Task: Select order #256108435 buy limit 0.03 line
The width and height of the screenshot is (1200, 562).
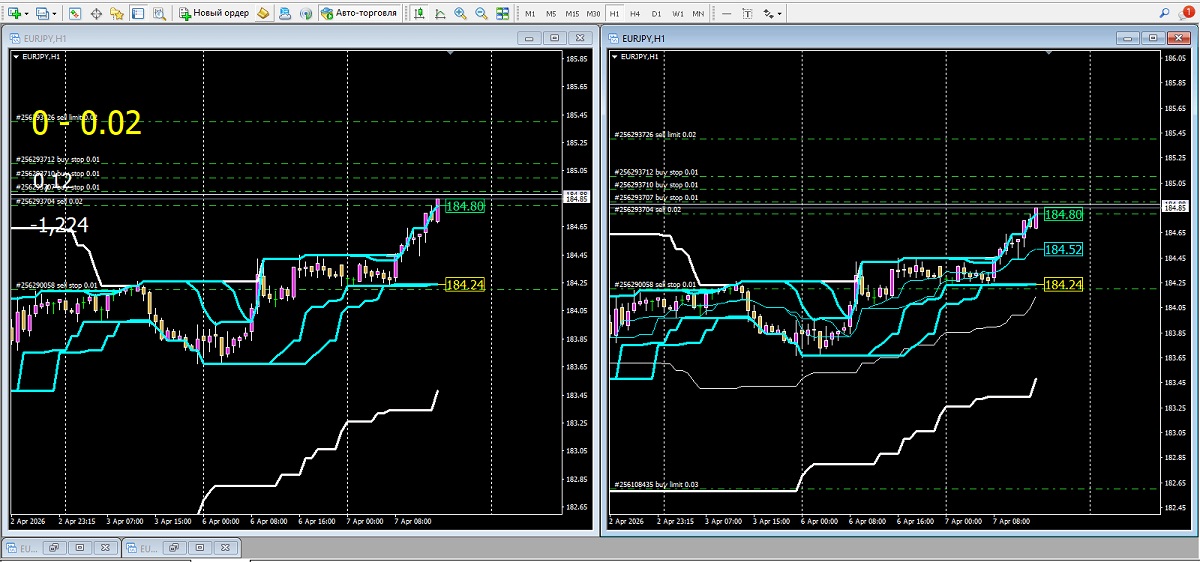Action: pyautogui.click(x=656, y=485)
